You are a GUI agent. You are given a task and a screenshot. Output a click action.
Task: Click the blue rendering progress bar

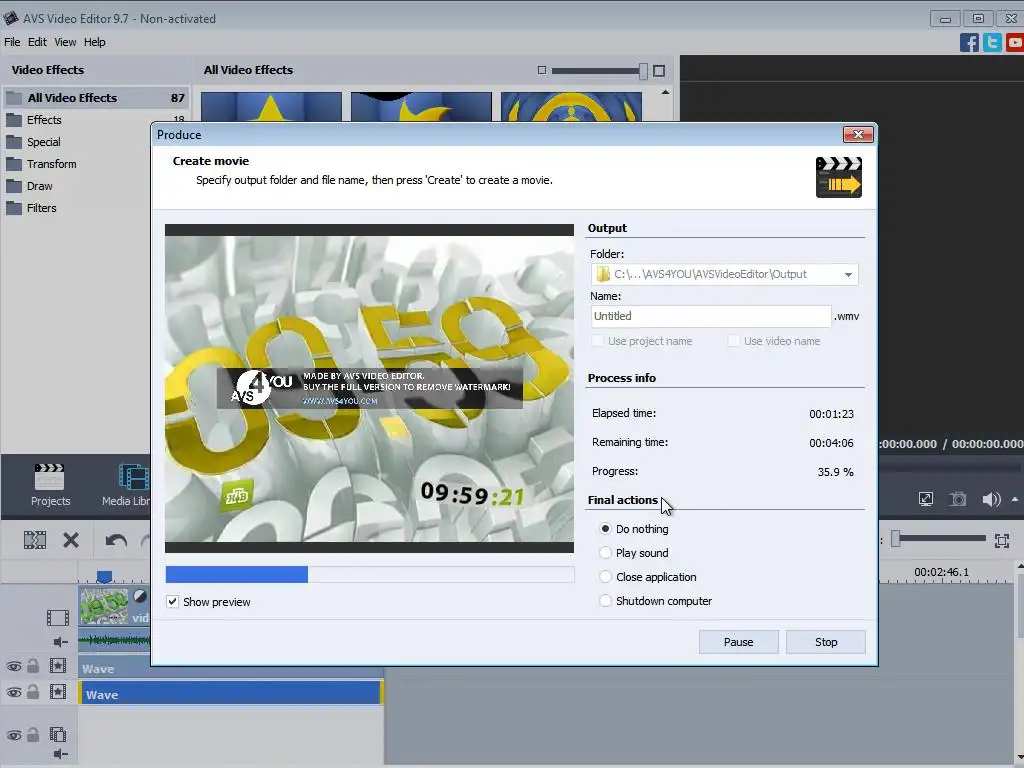point(236,574)
